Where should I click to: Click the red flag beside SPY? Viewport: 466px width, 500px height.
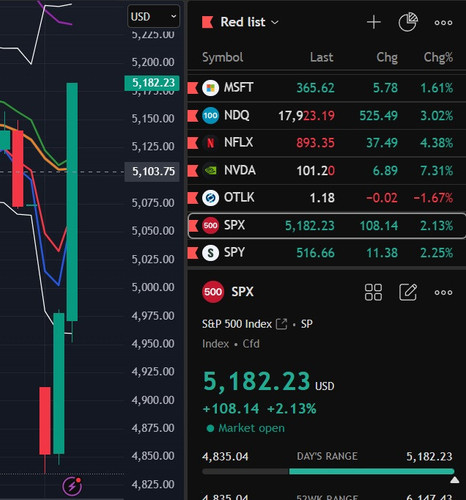(x=193, y=253)
